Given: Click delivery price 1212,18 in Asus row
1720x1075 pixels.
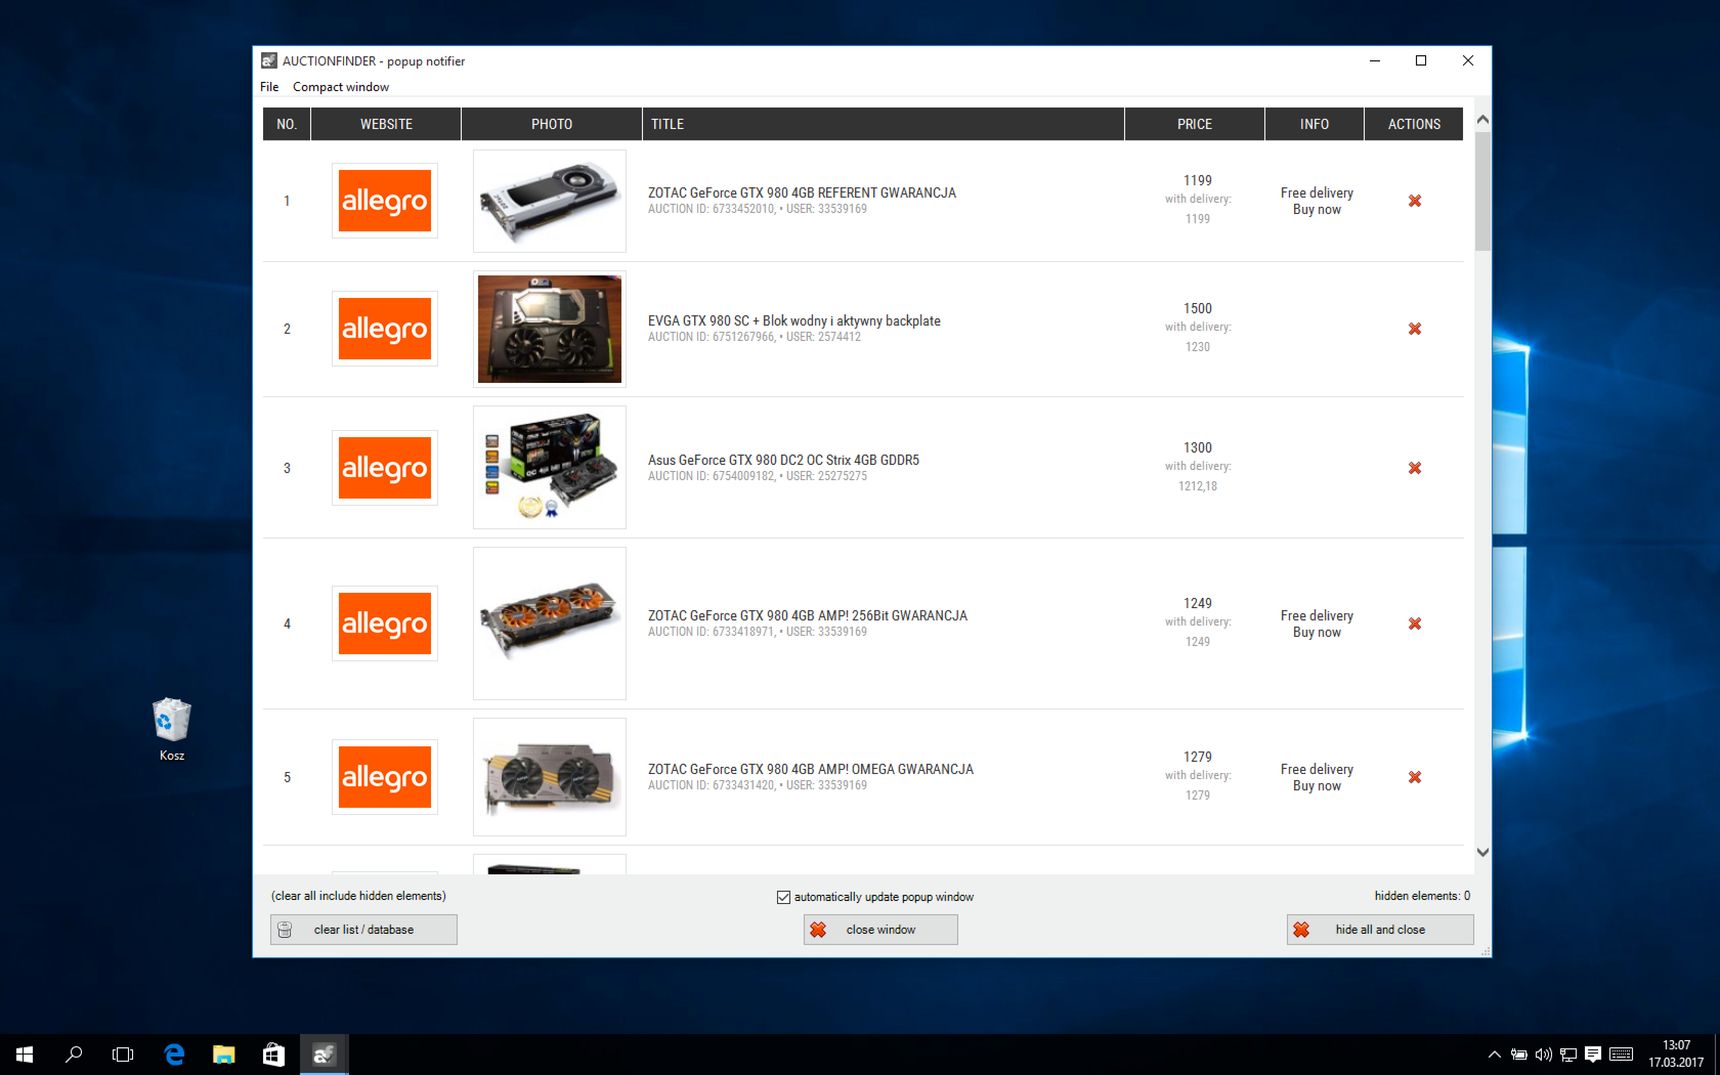Looking at the screenshot, I should click(1197, 486).
